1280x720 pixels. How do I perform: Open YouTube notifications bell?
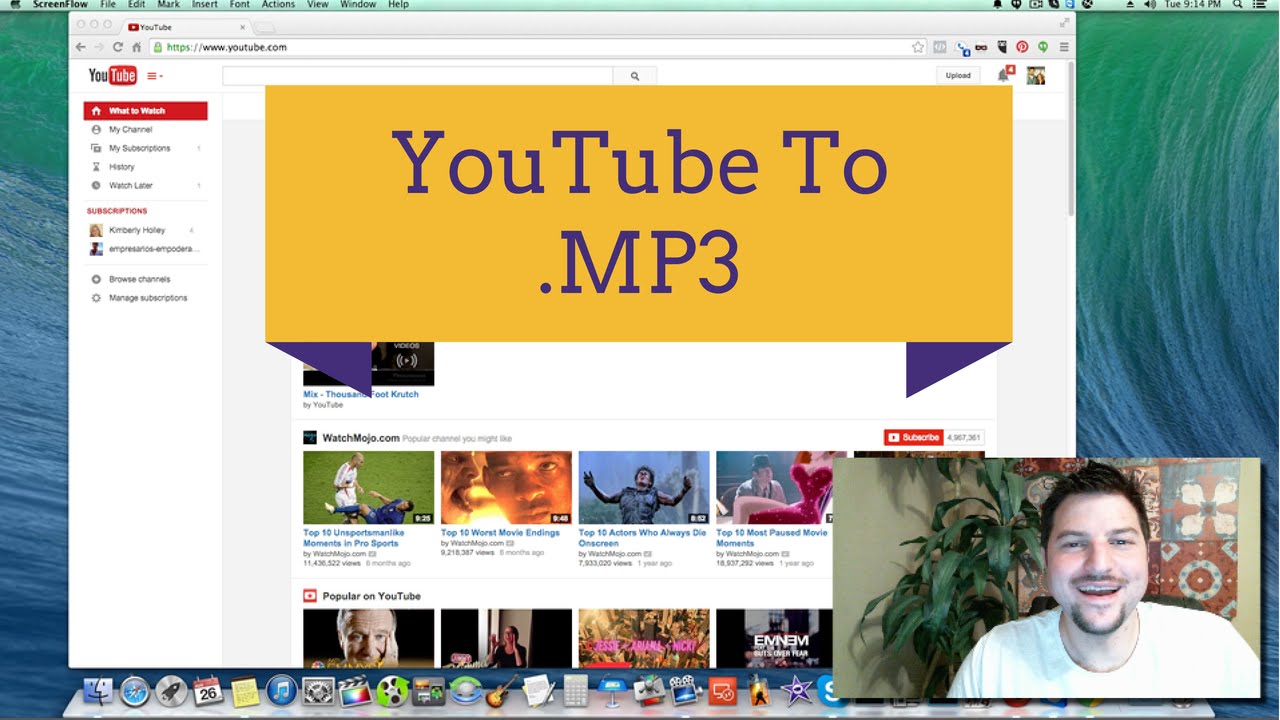coord(1003,76)
